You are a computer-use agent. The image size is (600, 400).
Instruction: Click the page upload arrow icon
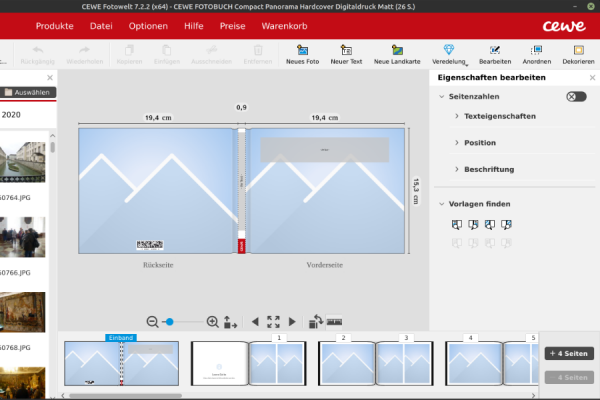pyautogui.click(x=230, y=322)
